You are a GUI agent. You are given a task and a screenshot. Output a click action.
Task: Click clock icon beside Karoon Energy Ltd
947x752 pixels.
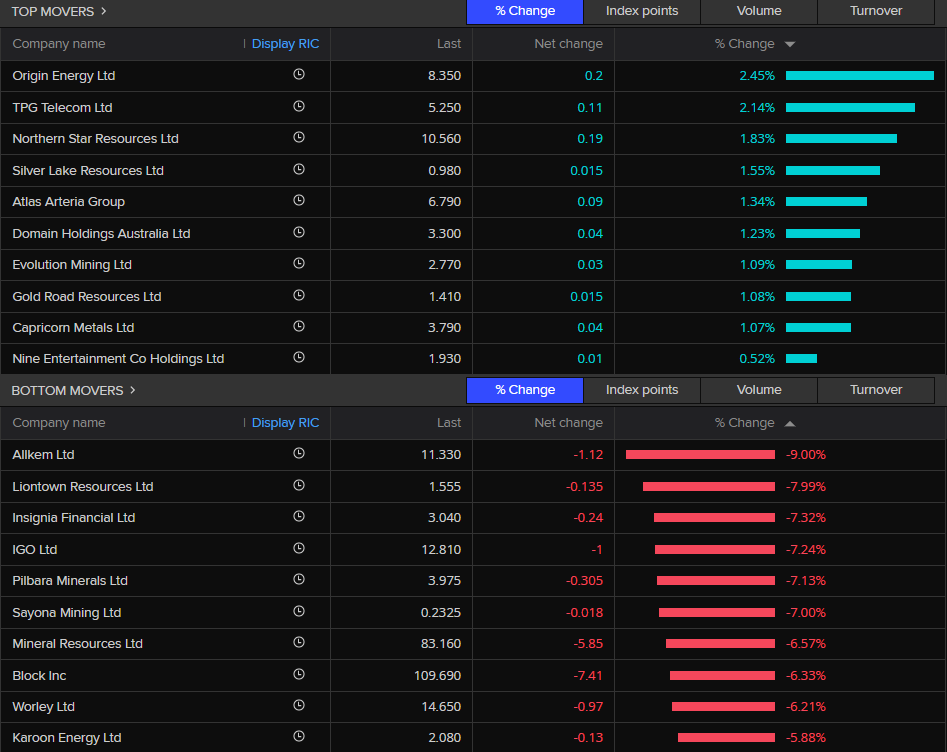299,736
